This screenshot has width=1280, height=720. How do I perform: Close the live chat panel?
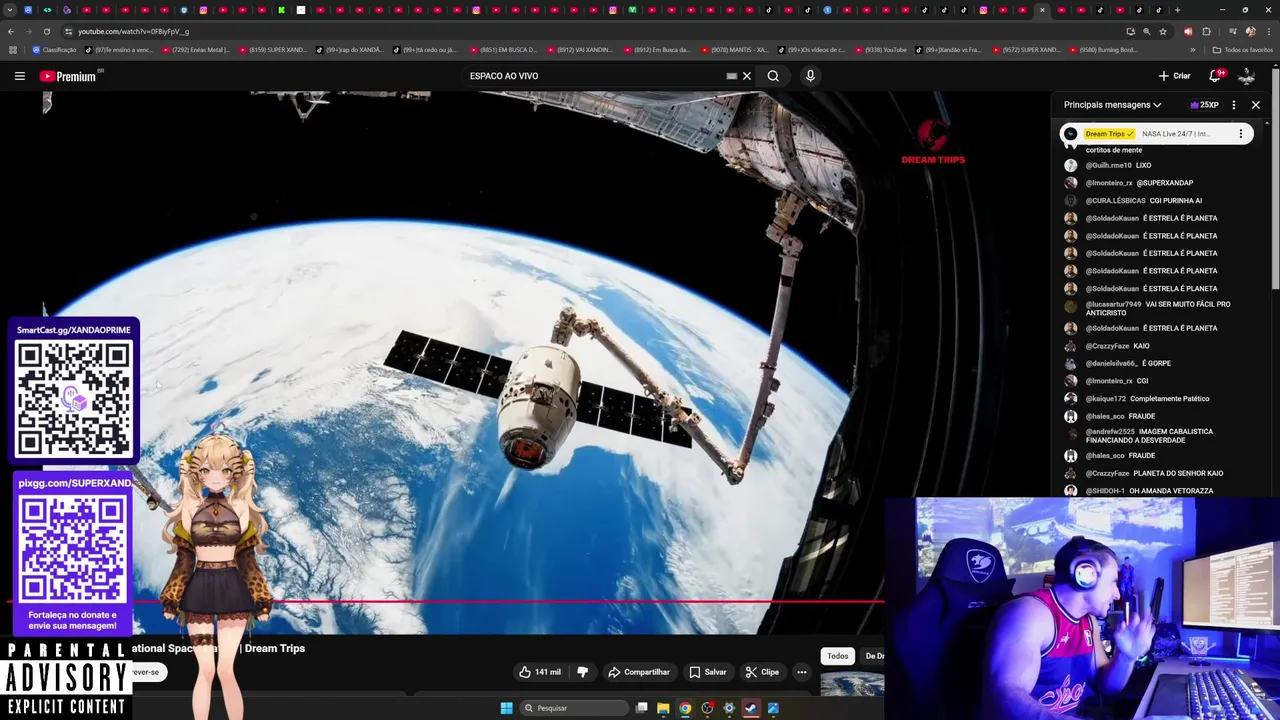click(1256, 105)
